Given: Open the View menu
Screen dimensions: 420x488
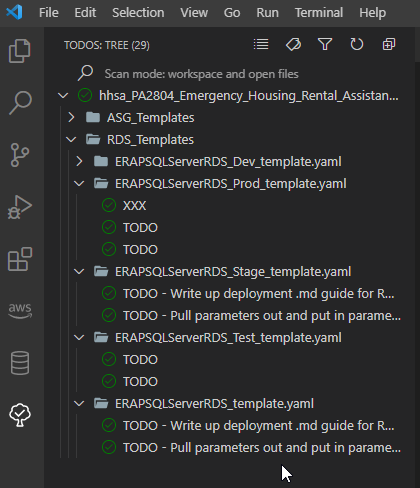Looking at the screenshot, I should 194,13.
